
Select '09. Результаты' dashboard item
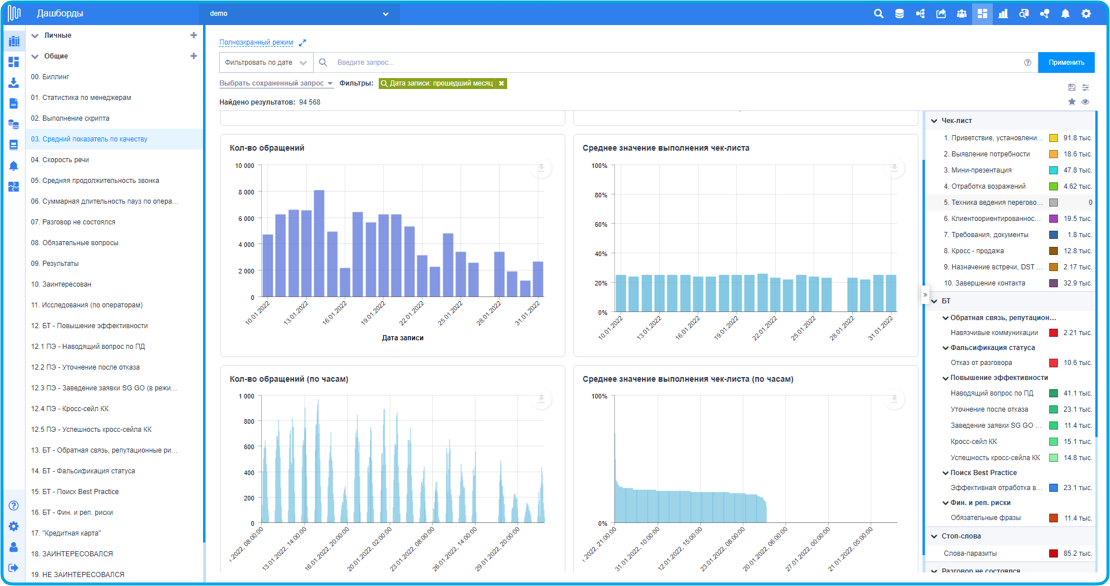55,264
